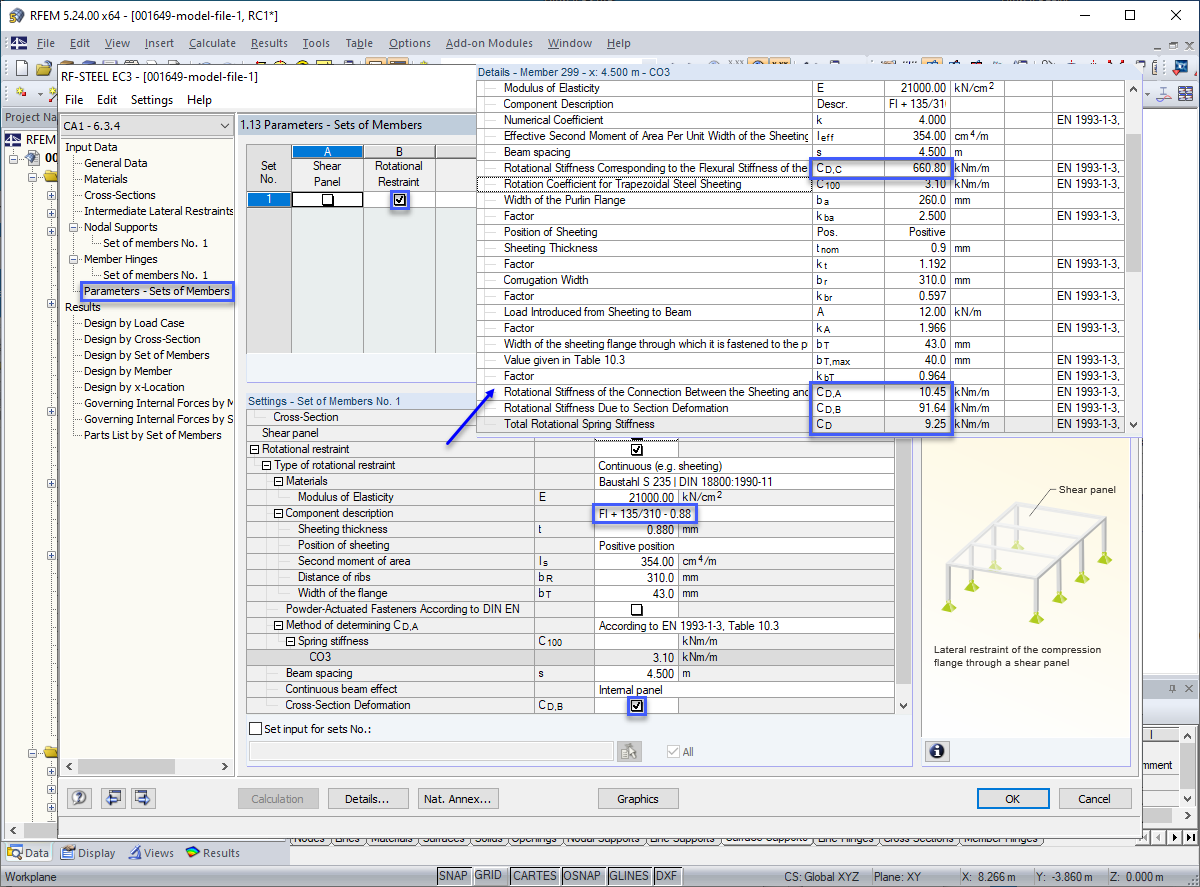Confirm the details with the OK button
The height and width of the screenshot is (887, 1200).
(1013, 798)
